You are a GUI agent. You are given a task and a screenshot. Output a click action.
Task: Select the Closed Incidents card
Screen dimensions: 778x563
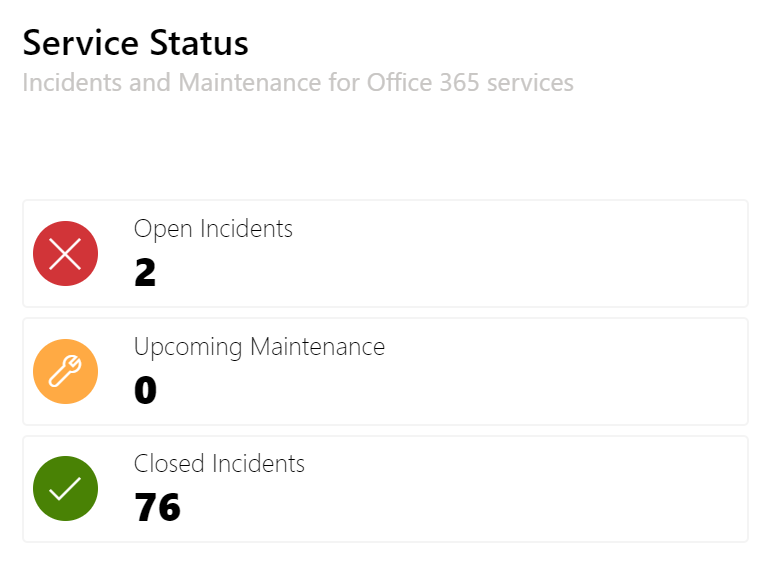click(x=386, y=489)
